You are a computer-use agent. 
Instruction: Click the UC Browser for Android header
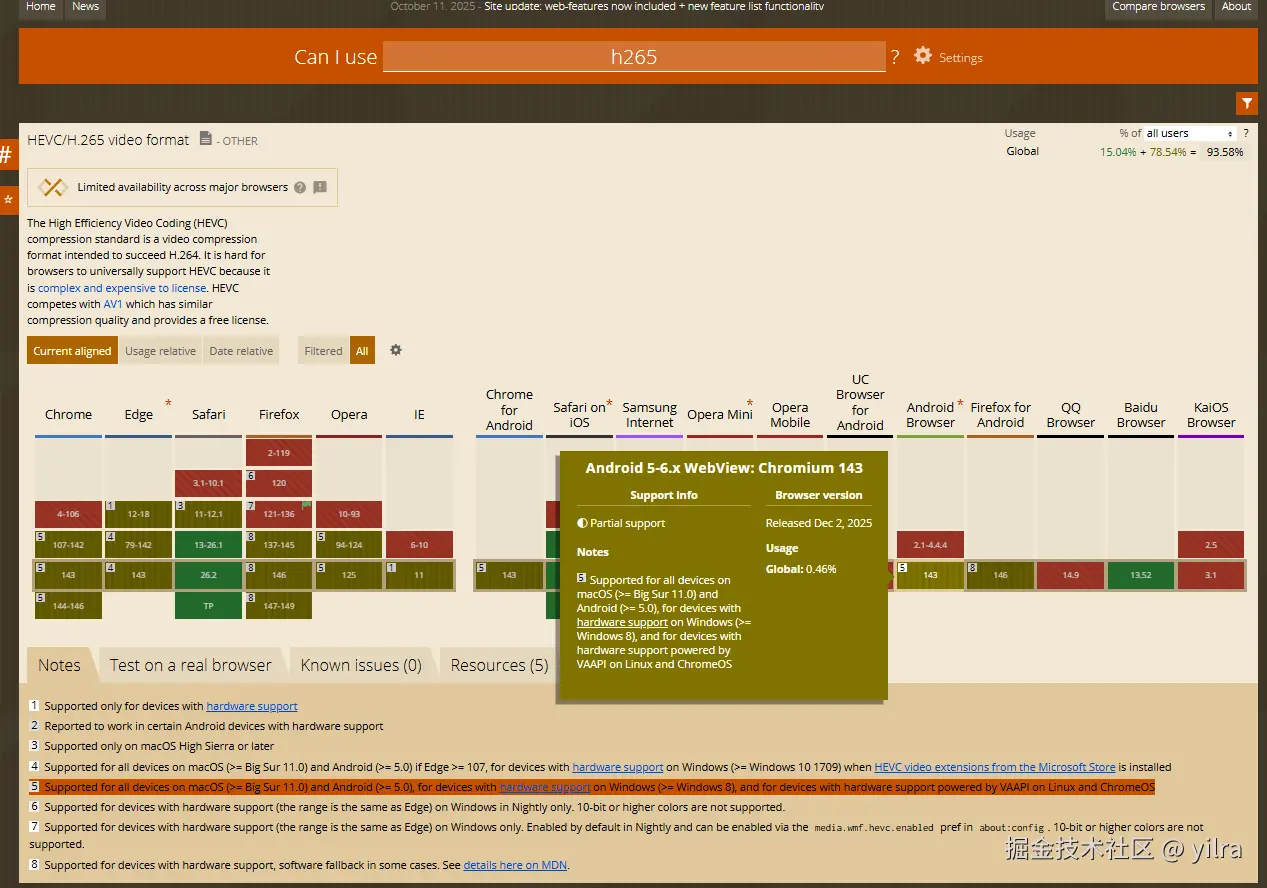click(x=860, y=402)
